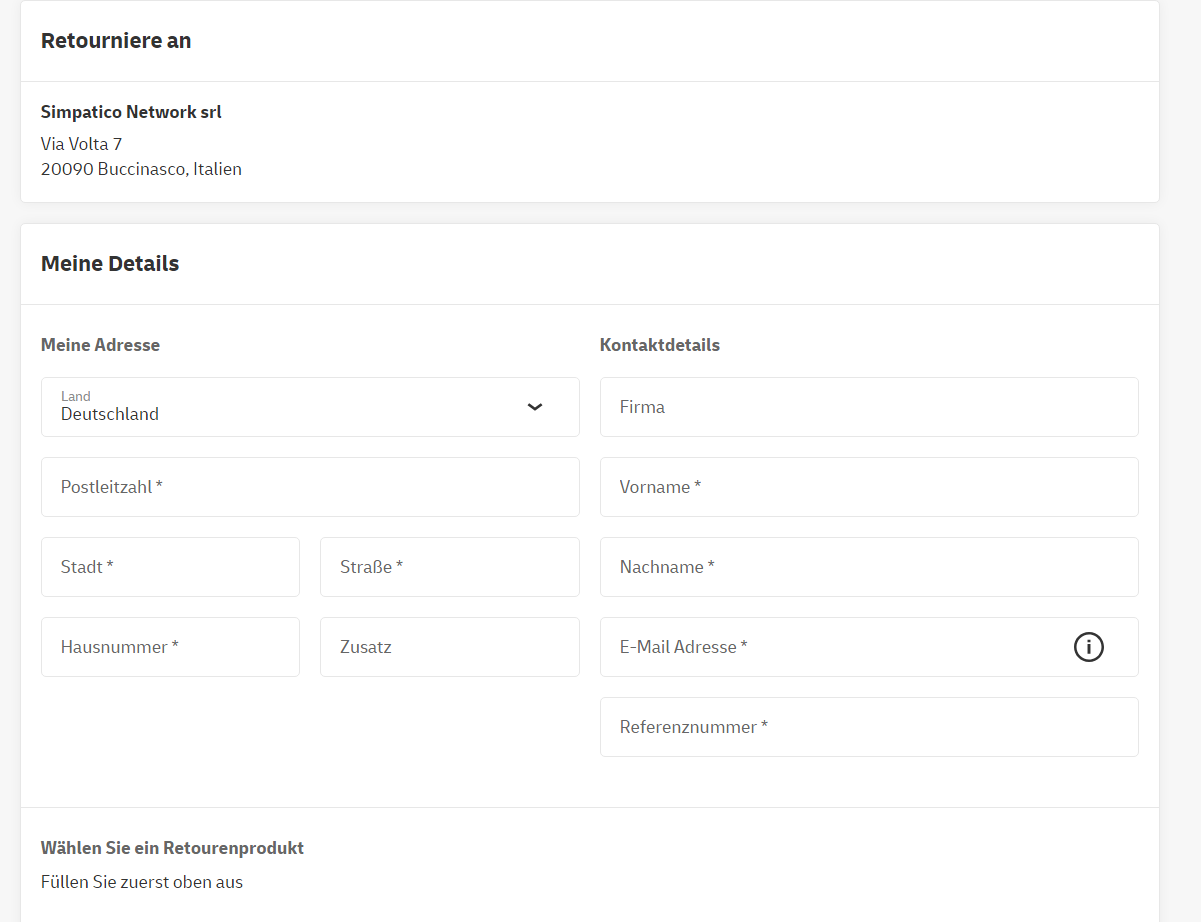Click the "Retourniere an" heading
The width and height of the screenshot is (1201, 922).
click(x=116, y=41)
